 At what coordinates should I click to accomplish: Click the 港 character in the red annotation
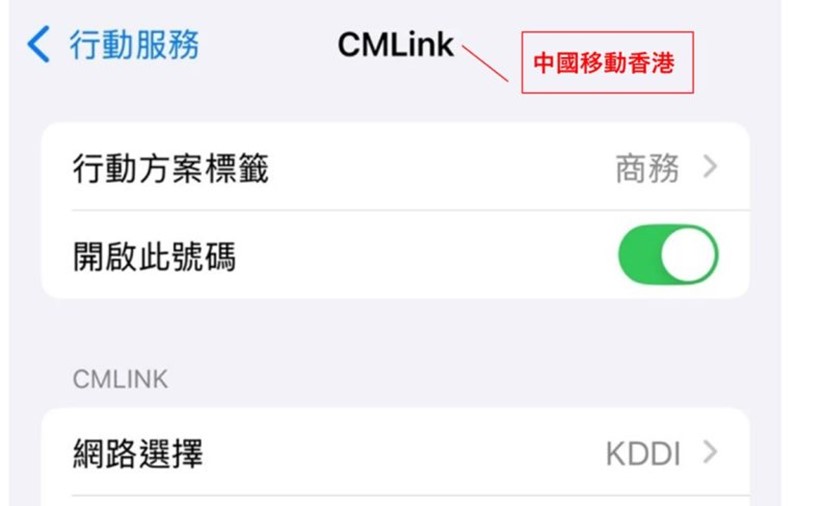click(663, 63)
